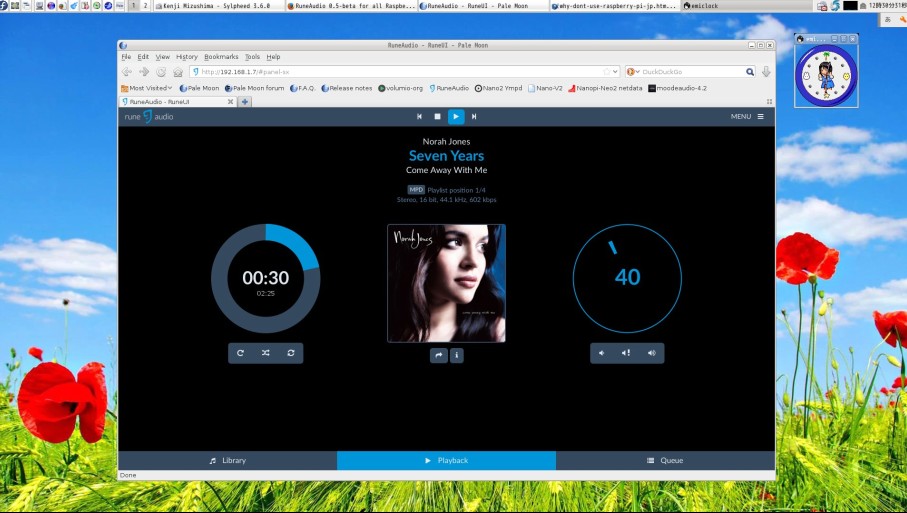Screen dimensions: 907x513
Task: Stop playback in RuneAudio
Action: pyautogui.click(x=437, y=117)
